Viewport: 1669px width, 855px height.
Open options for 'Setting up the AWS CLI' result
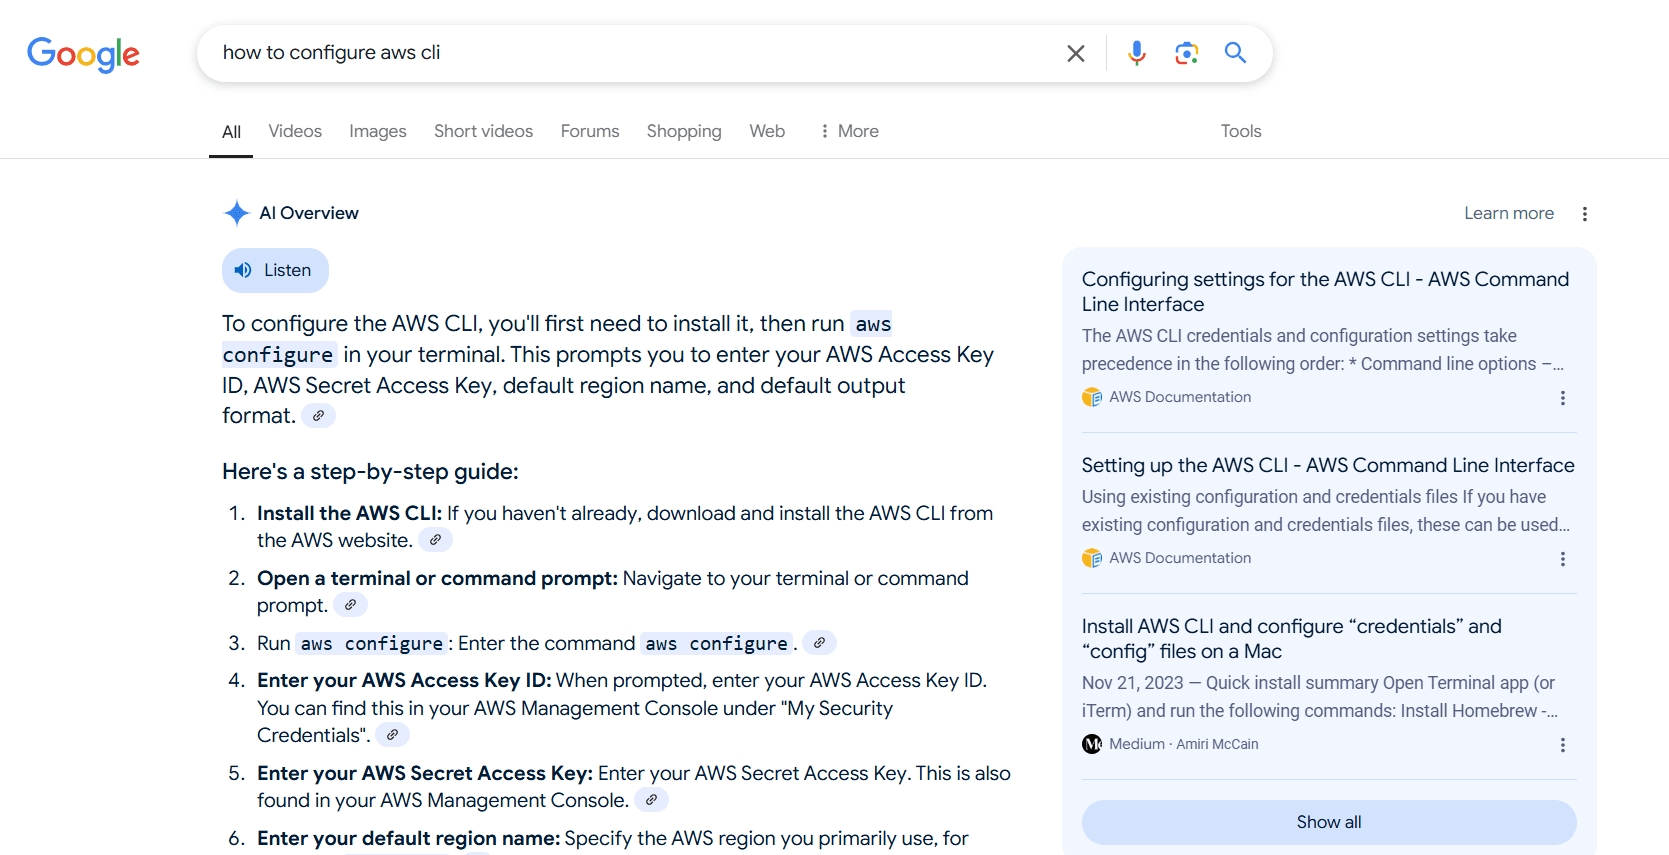click(x=1562, y=559)
